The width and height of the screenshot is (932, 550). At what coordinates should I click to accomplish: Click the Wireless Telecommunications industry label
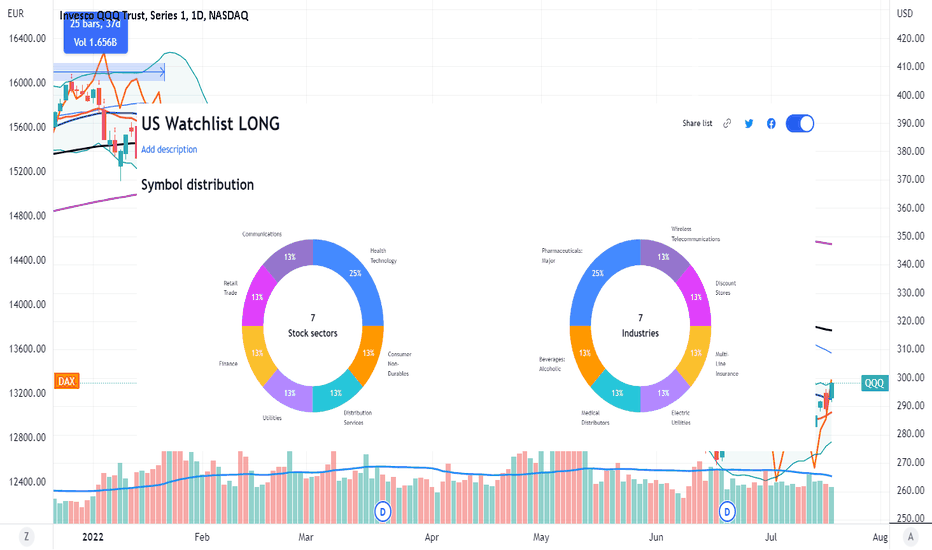click(x=695, y=234)
